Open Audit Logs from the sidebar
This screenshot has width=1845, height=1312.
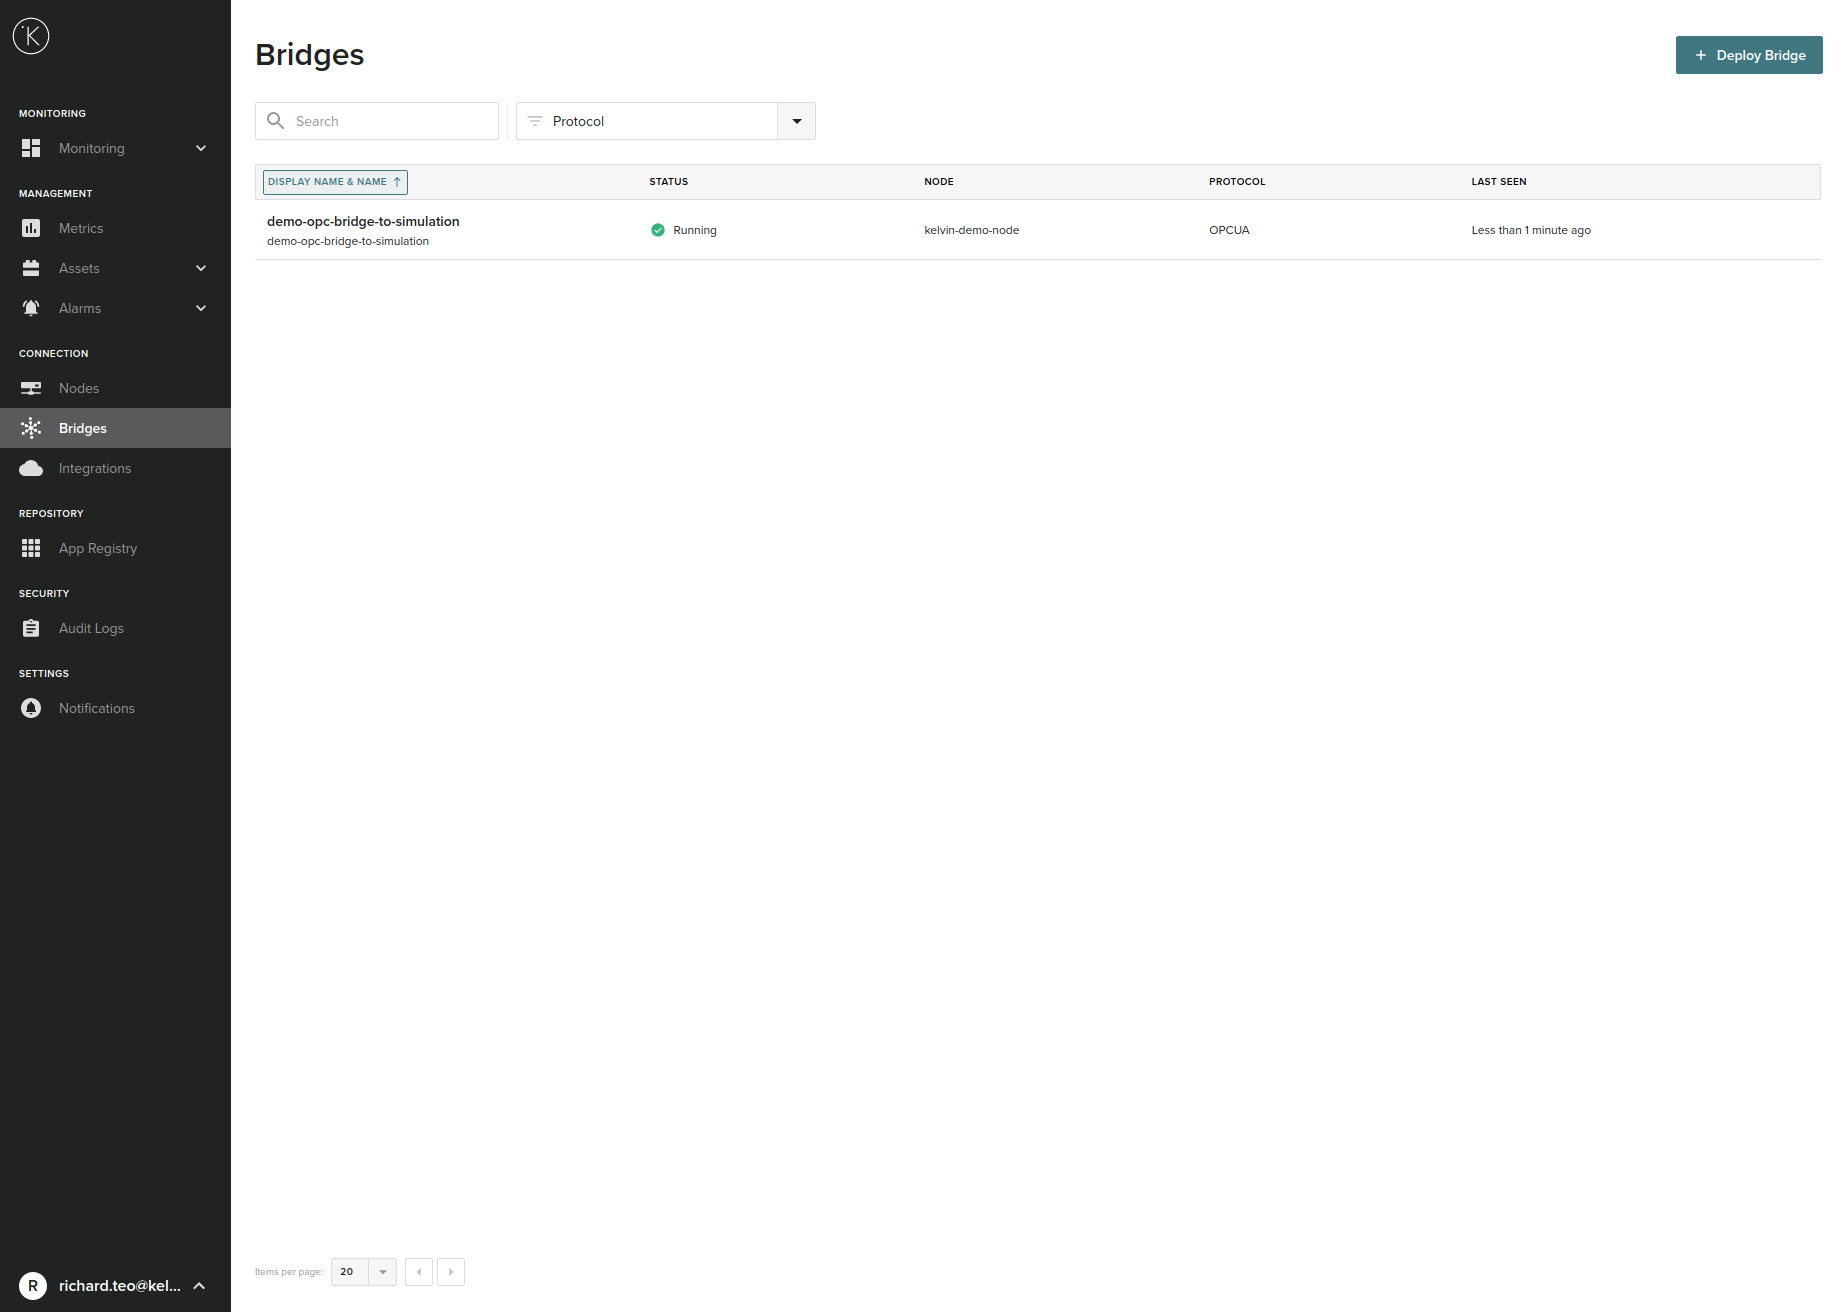tap(90, 628)
